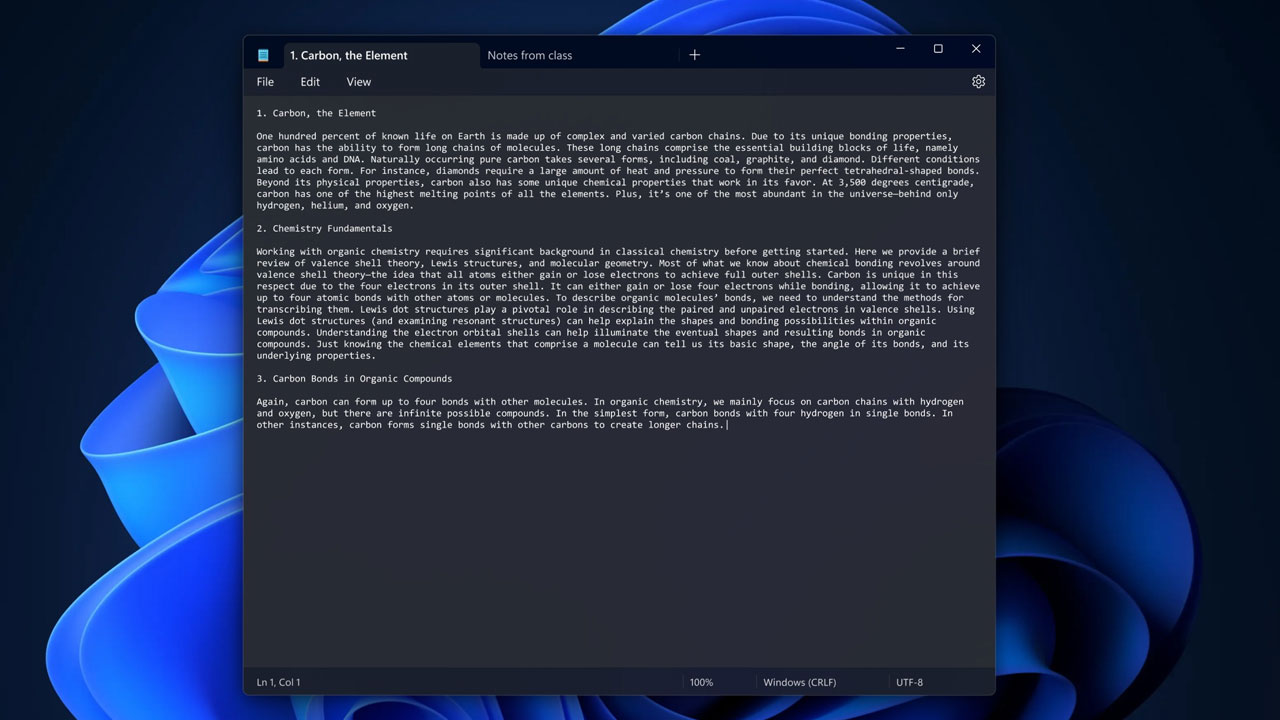Open the Edit menu
This screenshot has width=1280, height=720.
(310, 82)
